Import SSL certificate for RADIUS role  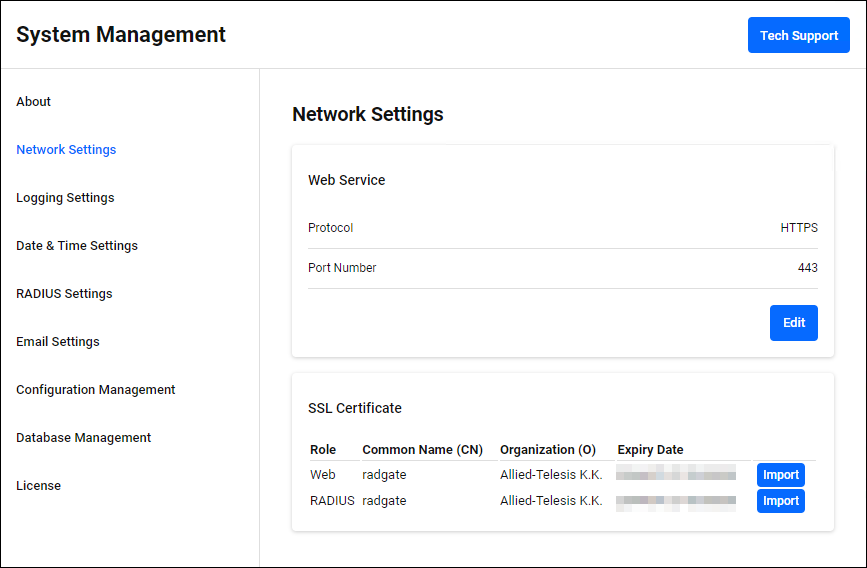pos(780,501)
